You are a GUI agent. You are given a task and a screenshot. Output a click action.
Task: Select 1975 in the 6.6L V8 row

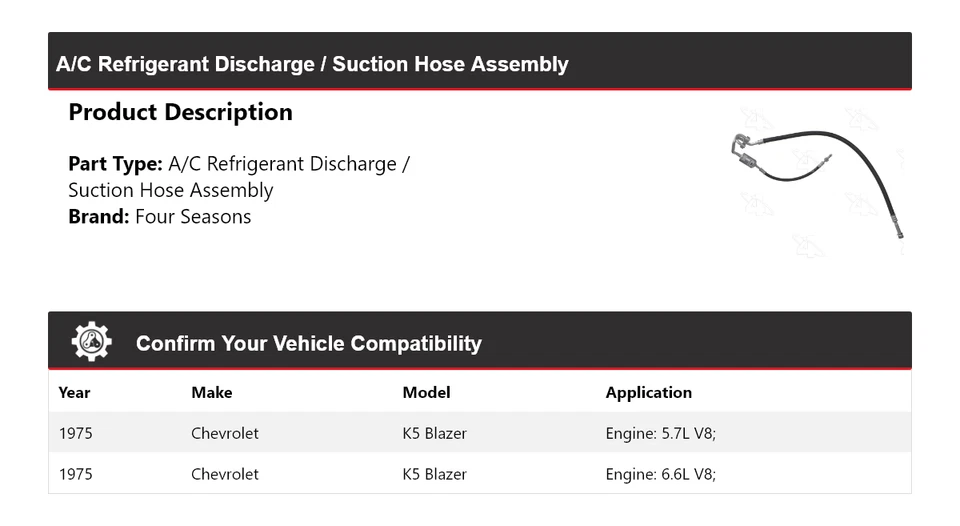point(76,474)
